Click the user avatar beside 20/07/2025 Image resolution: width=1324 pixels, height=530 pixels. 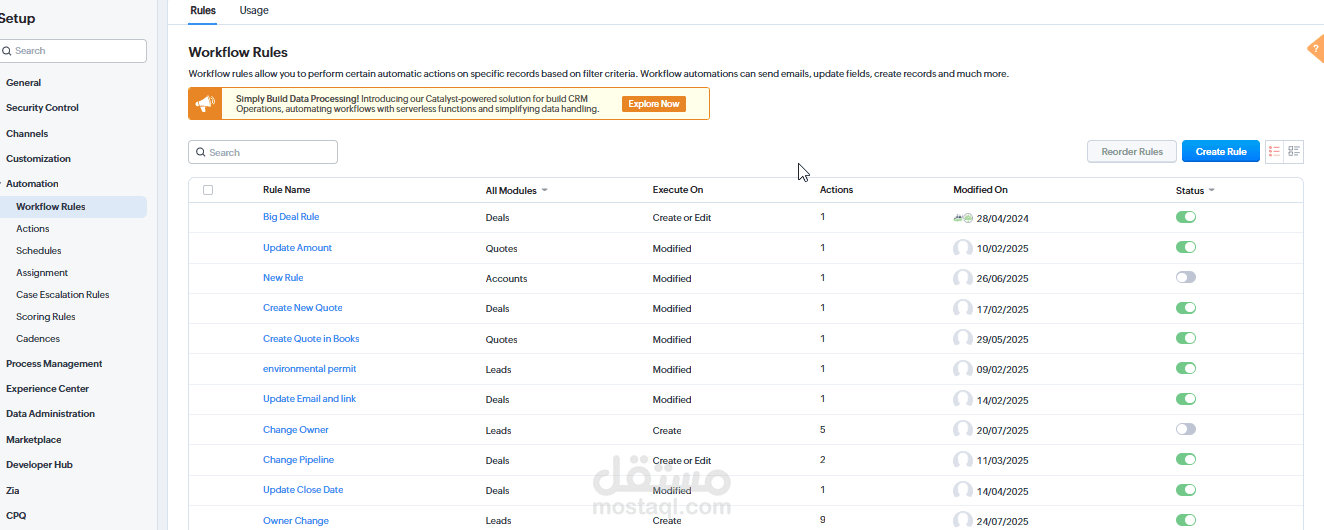(x=963, y=430)
